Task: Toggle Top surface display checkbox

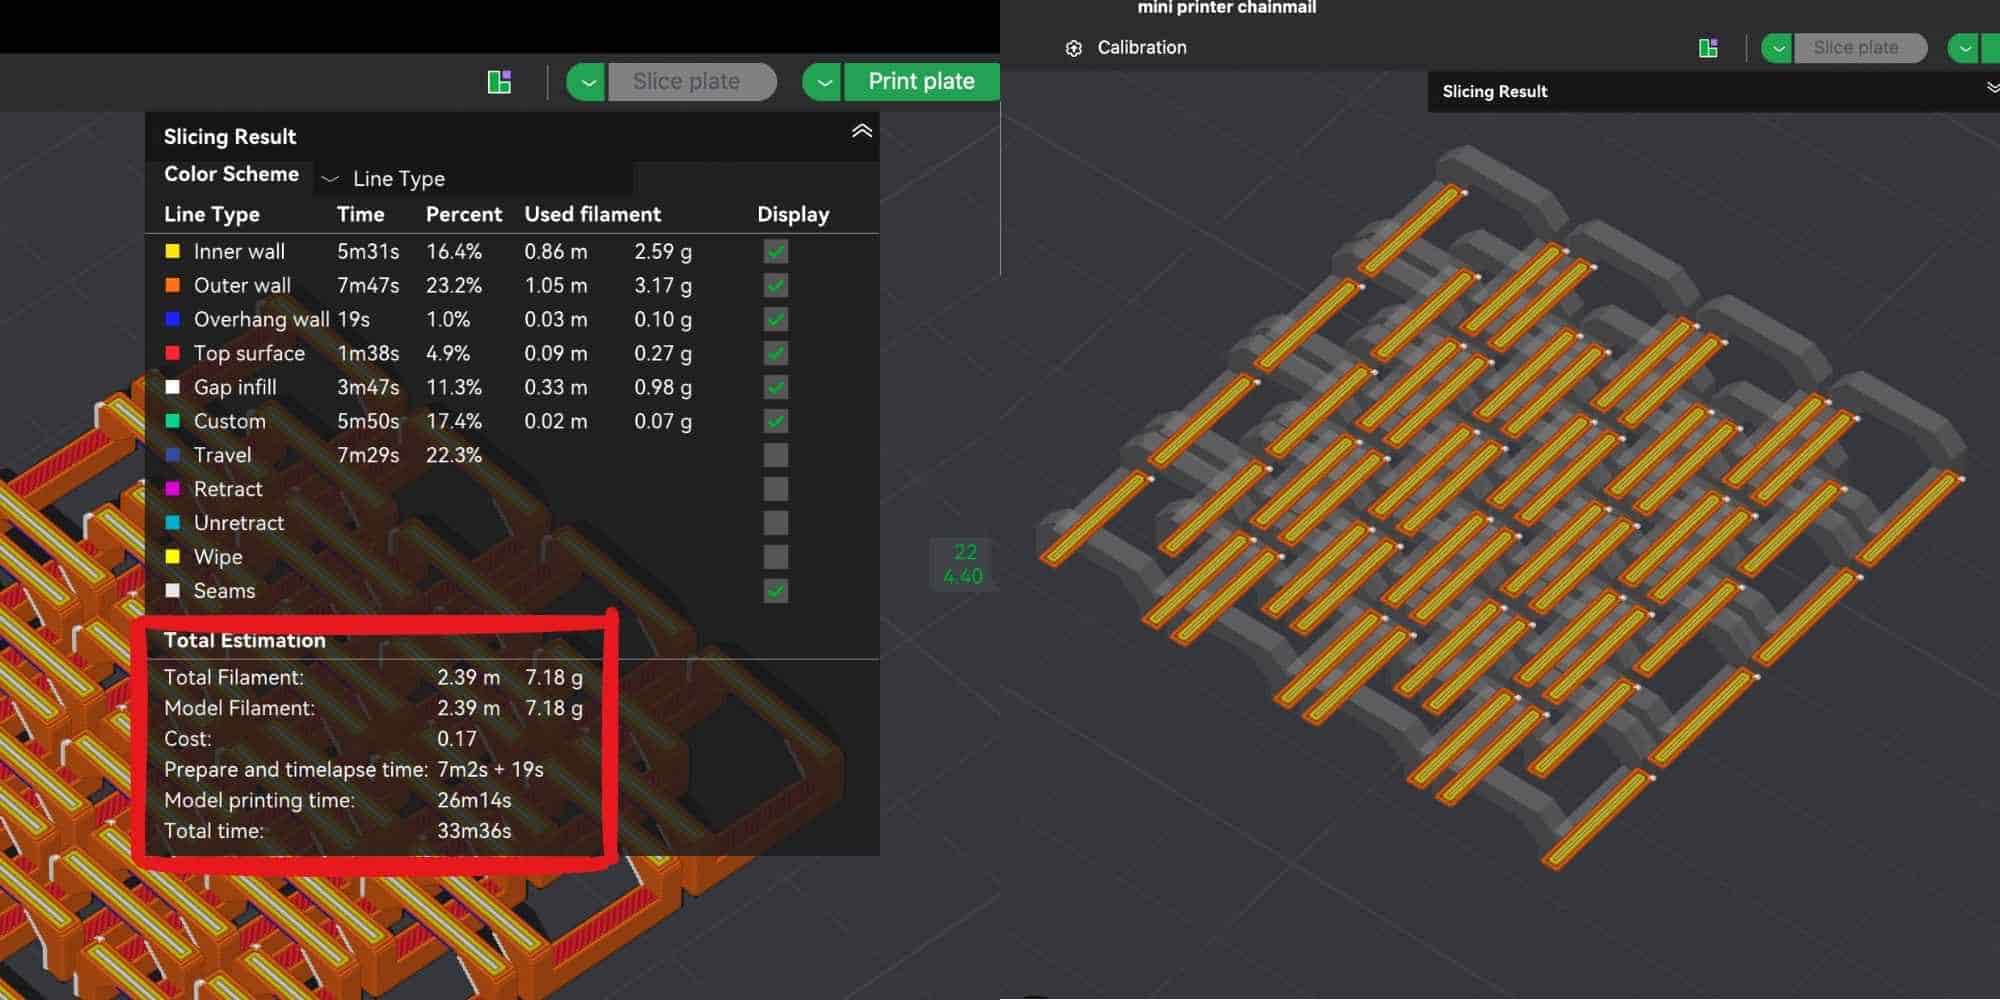Action: (x=776, y=354)
